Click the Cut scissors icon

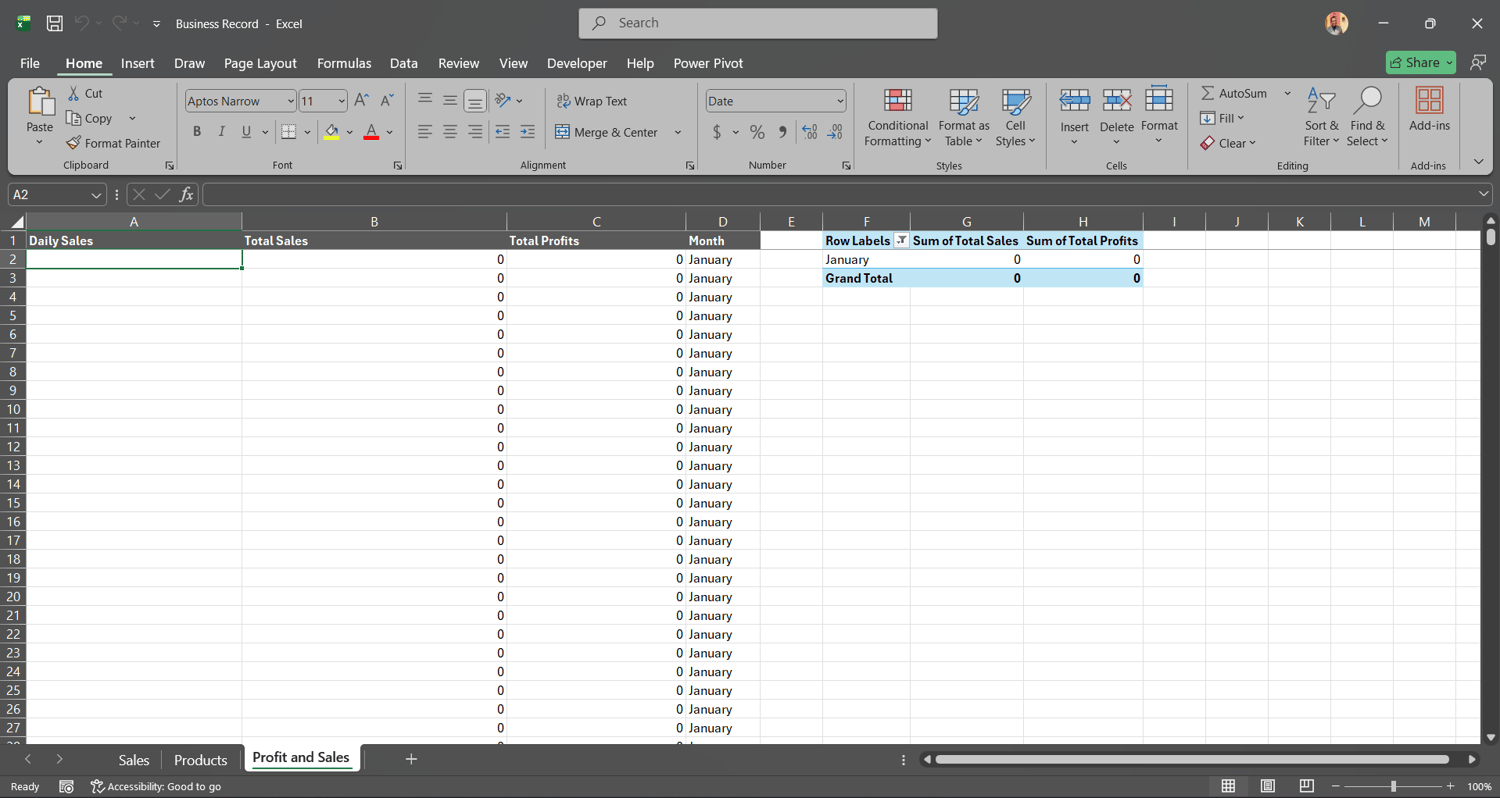(x=73, y=93)
